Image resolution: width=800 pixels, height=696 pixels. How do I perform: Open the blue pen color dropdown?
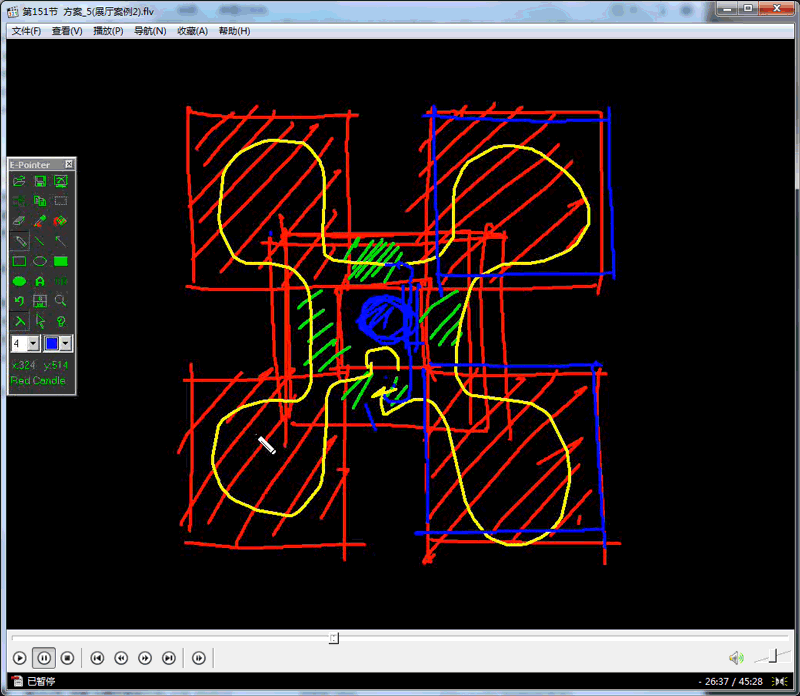(x=66, y=343)
